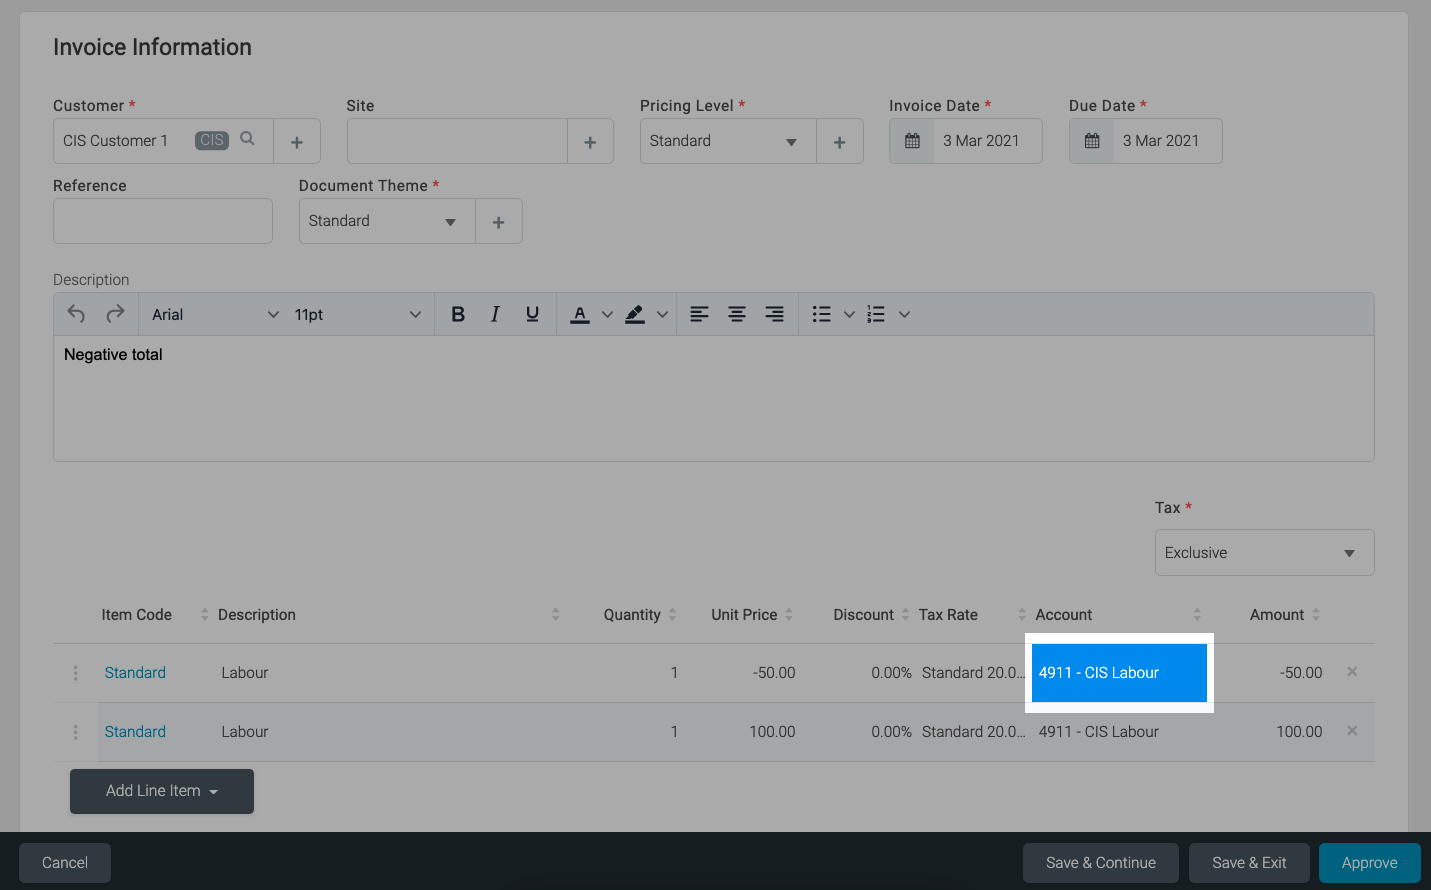1431x890 pixels.
Task: Undo last edit in description editor
Action: click(x=76, y=314)
